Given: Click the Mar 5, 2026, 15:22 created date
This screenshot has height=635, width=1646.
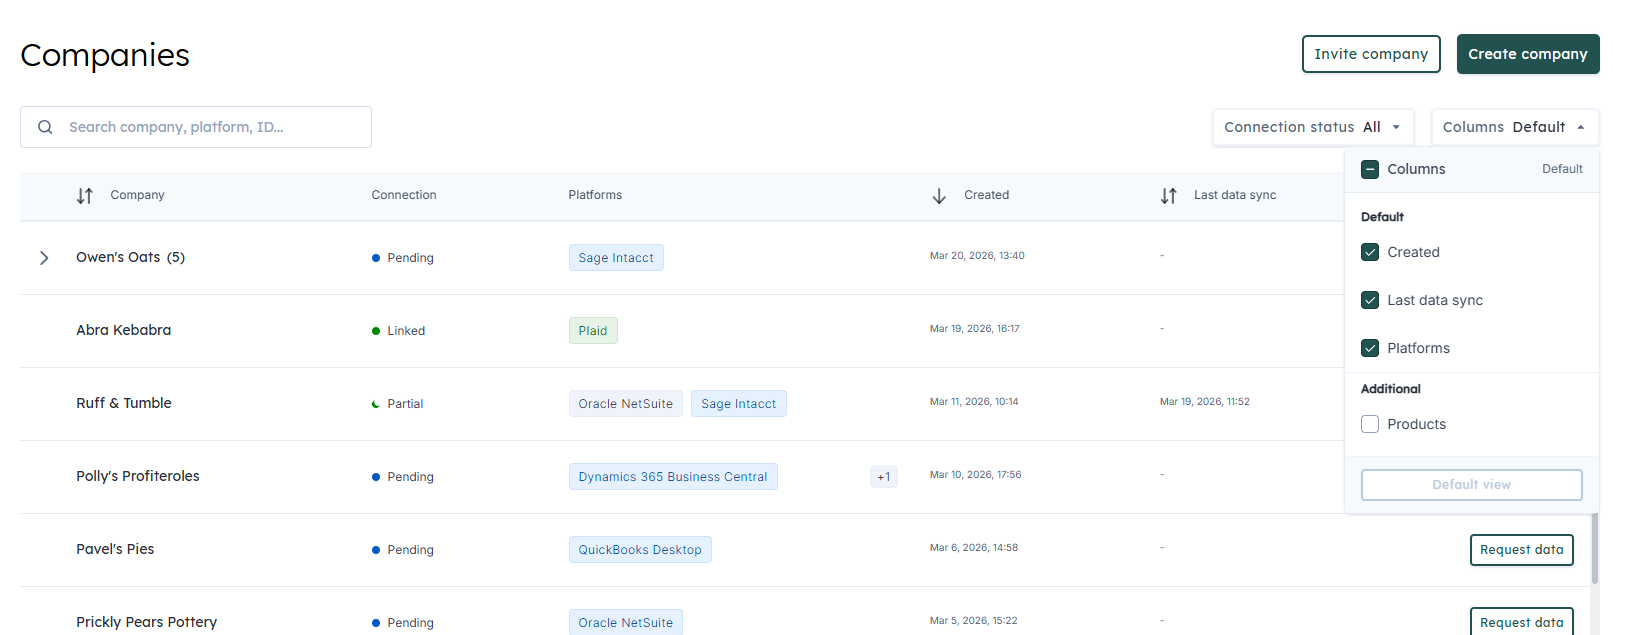Looking at the screenshot, I should click(974, 621).
